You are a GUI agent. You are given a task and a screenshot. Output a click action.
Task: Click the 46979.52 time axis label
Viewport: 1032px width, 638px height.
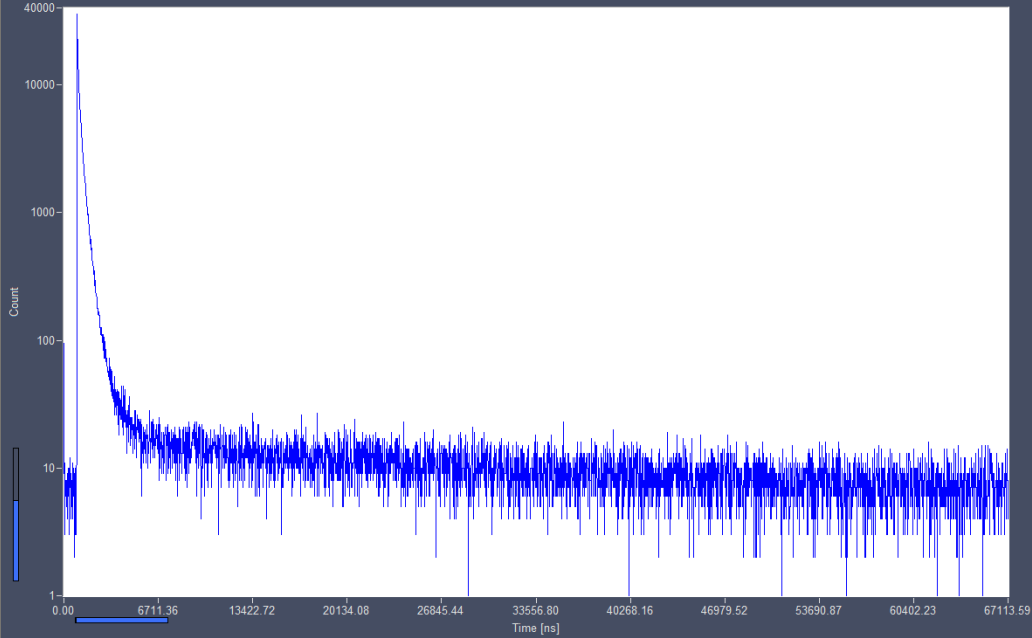click(724, 610)
